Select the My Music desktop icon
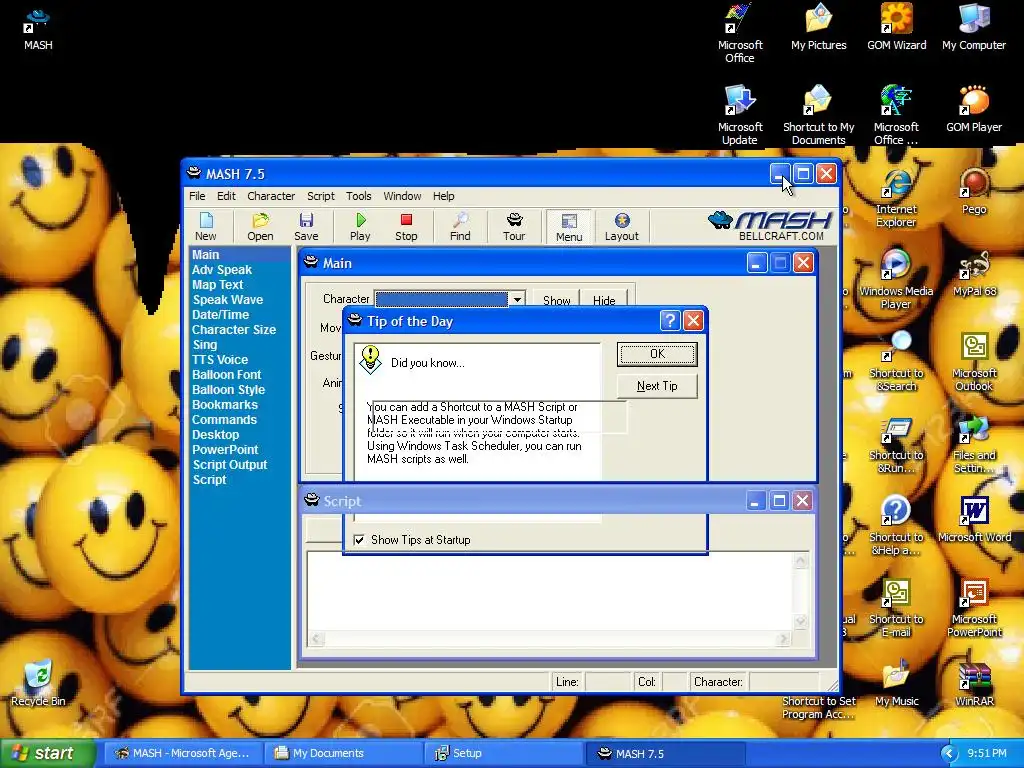The width and height of the screenshot is (1024, 768). click(x=897, y=684)
